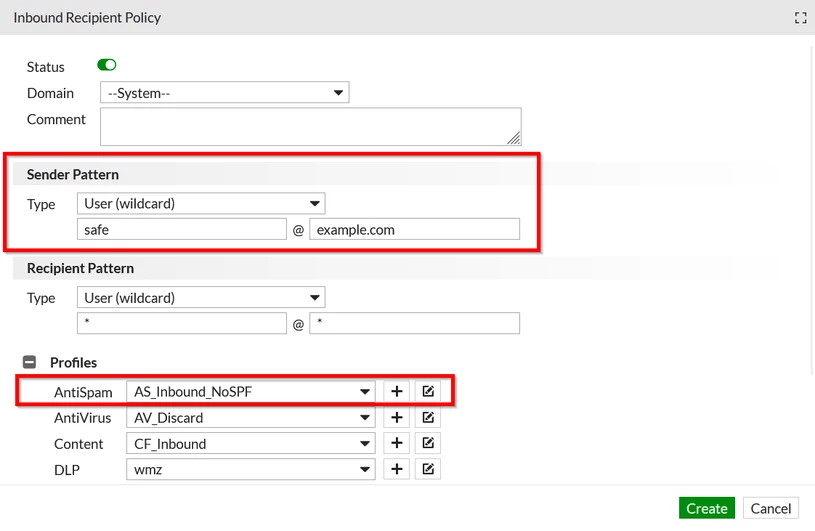
Task: Open the AntiSpam profile dropdown
Action: tap(251, 391)
